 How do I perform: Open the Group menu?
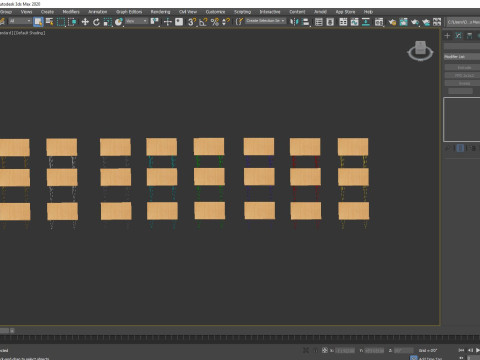[6, 12]
